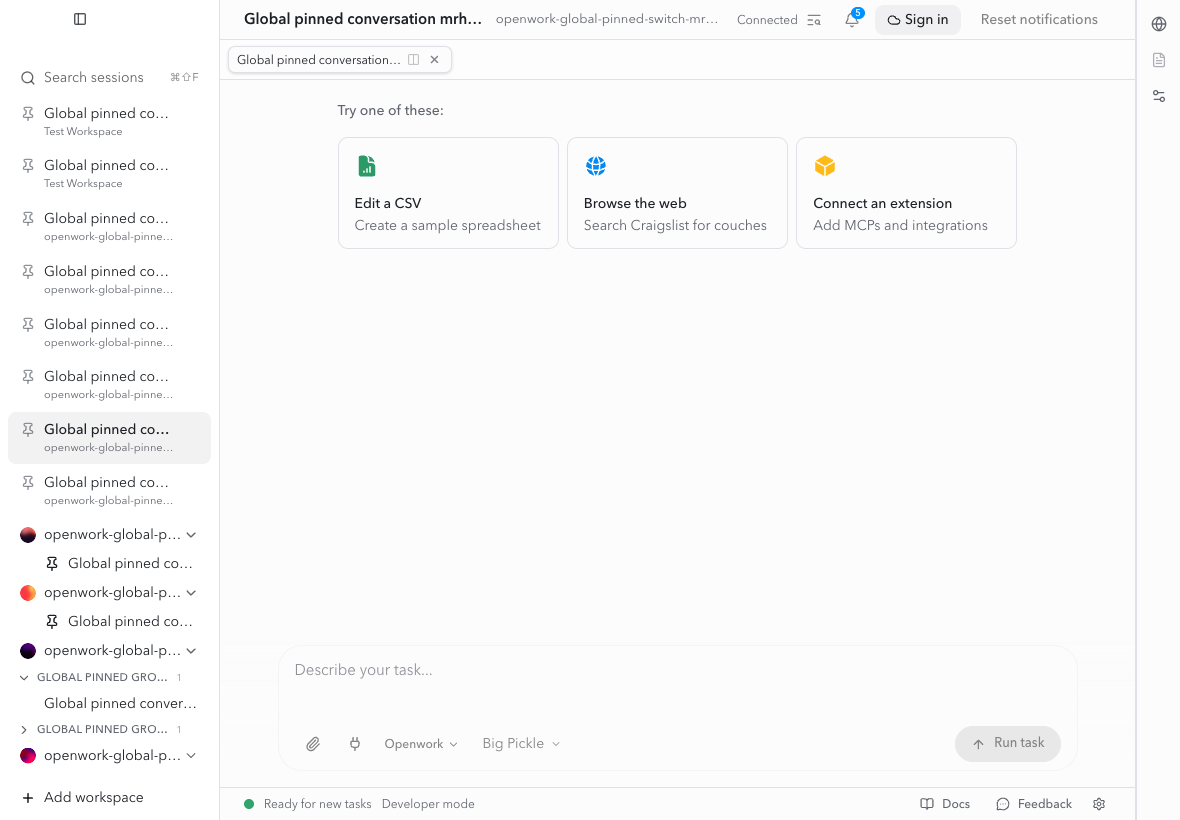Click the header title Global pinned conversation mrh…
Screen dimensions: 1180x820
click(363, 20)
